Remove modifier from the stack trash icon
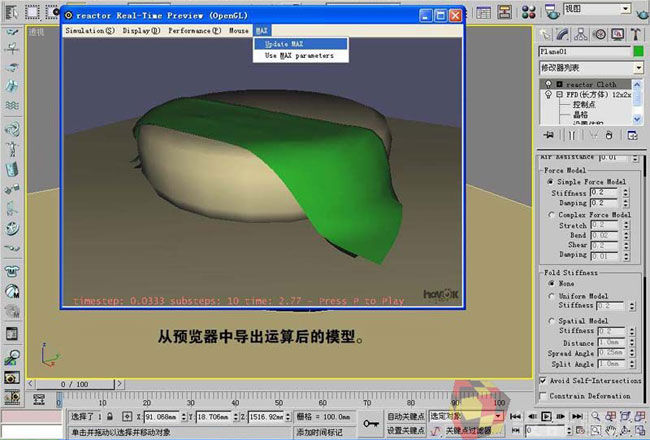The height and width of the screenshot is (440, 650). pyautogui.click(x=609, y=135)
